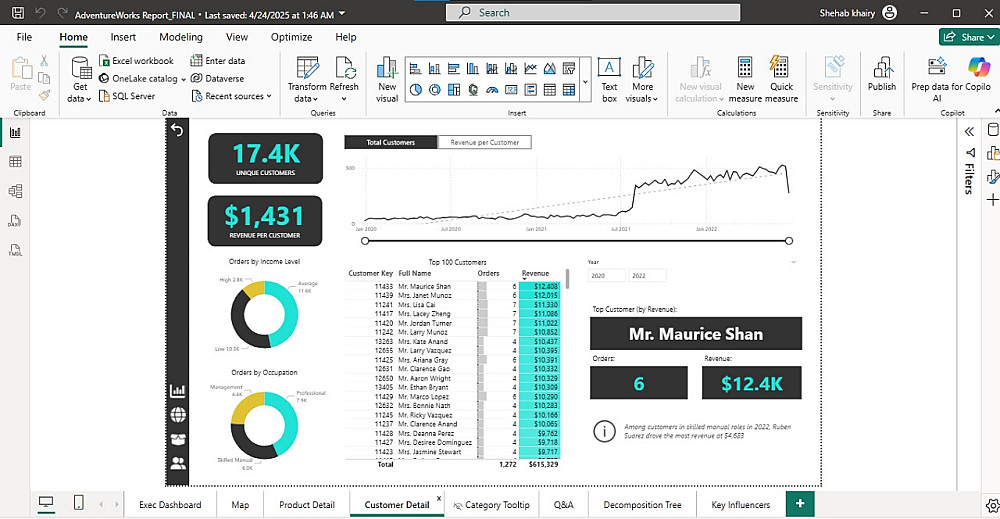Open the Insert ribbon tab
This screenshot has width=1000, height=519.
point(123,37)
